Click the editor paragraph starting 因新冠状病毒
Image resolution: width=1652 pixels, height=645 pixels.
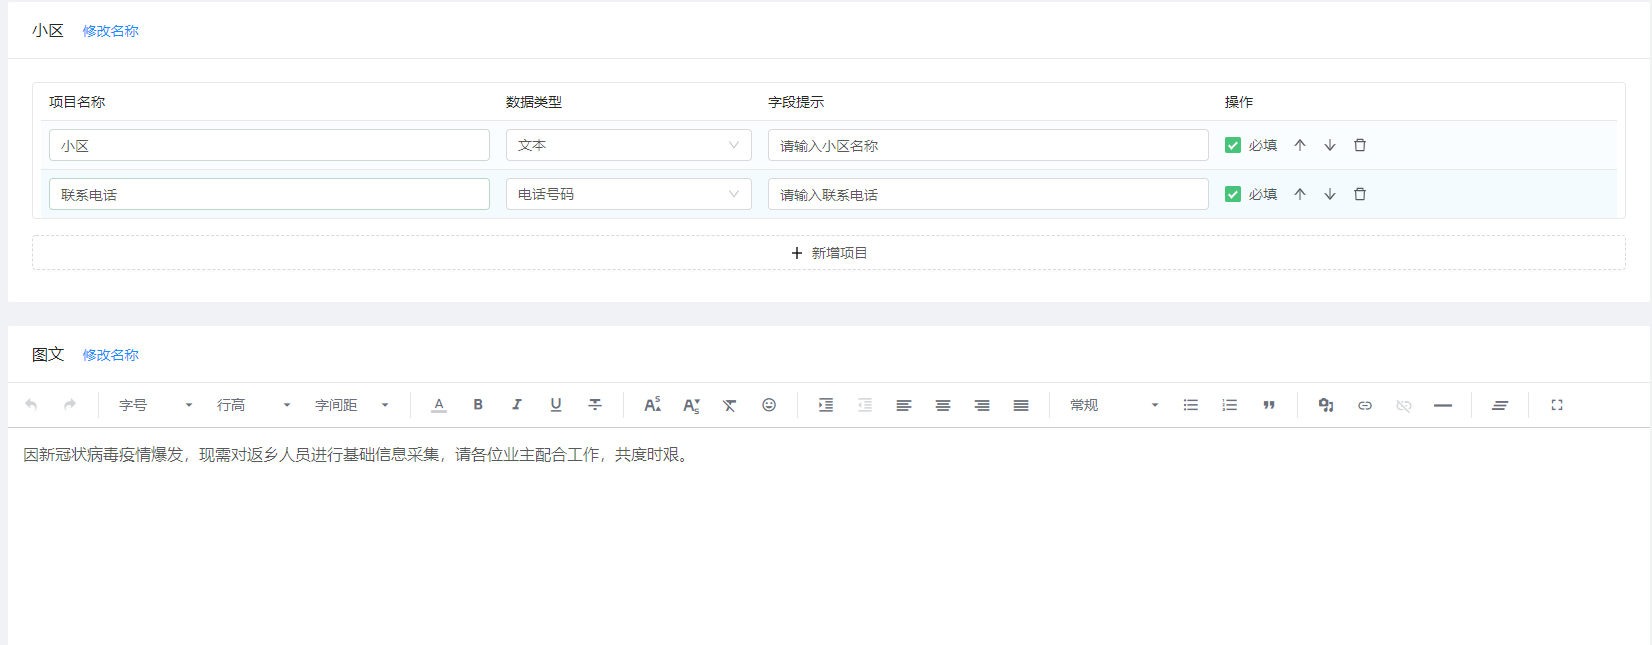click(x=358, y=455)
